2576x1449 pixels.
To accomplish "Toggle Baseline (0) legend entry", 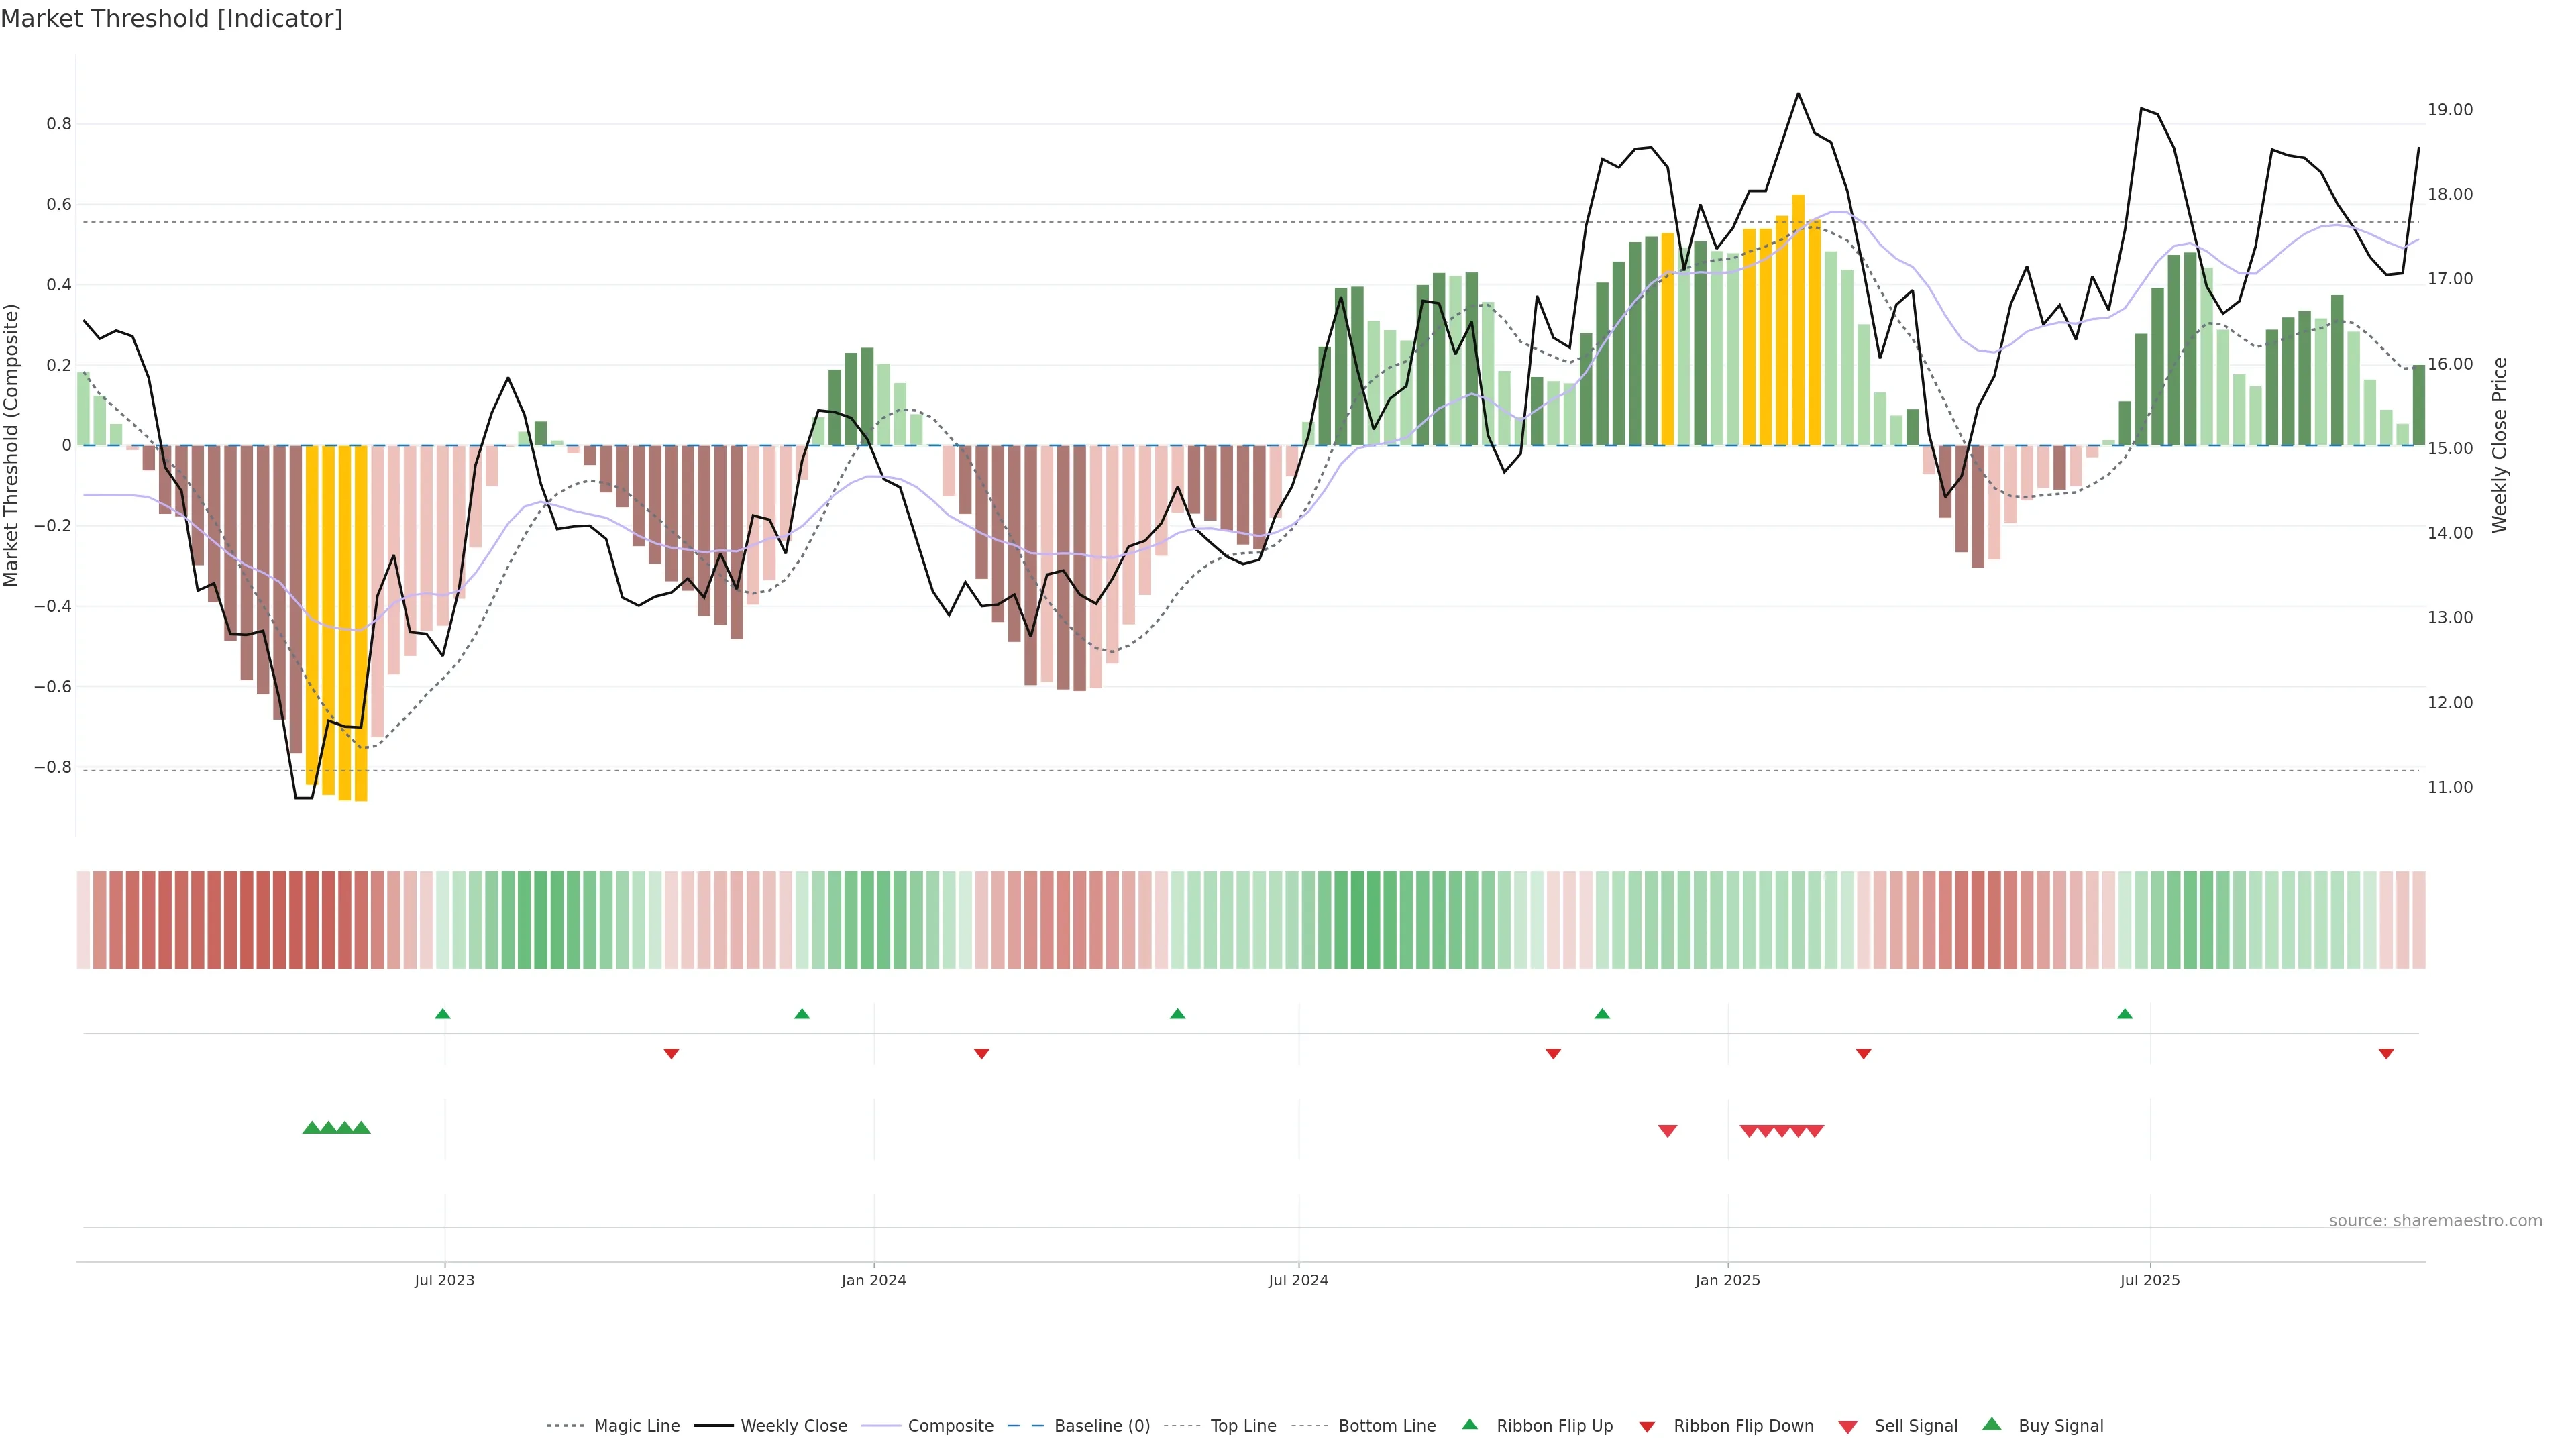I will click(1102, 1426).
